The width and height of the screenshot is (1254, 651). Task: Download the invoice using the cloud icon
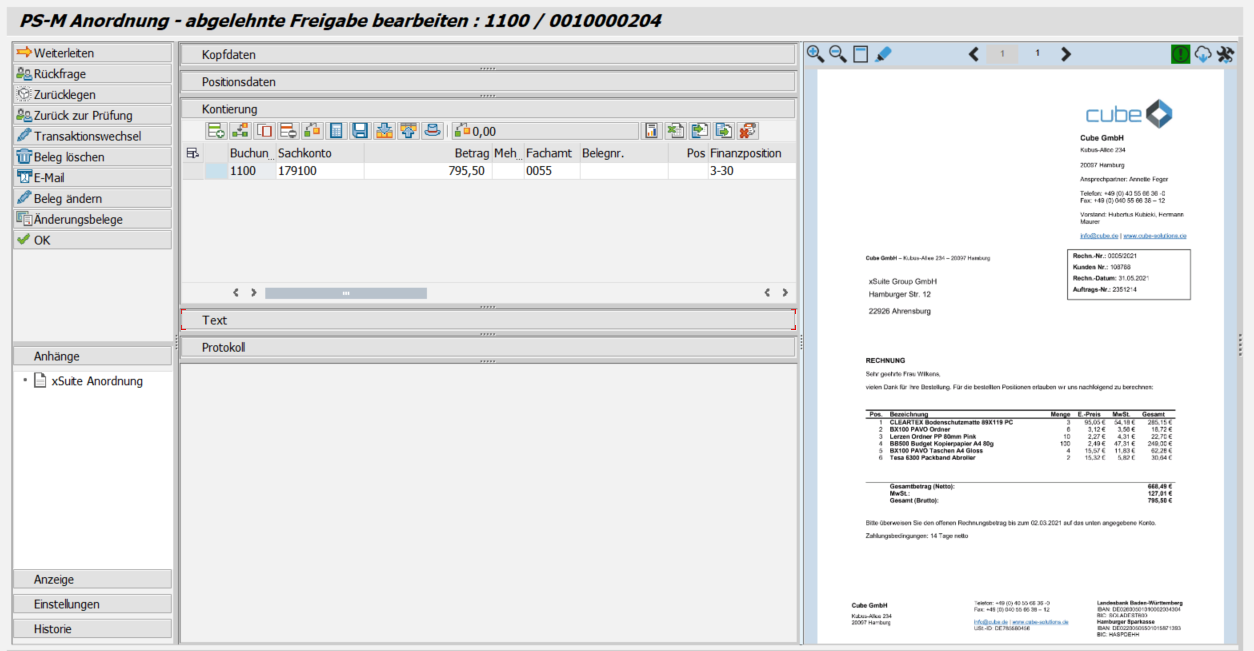(1203, 52)
